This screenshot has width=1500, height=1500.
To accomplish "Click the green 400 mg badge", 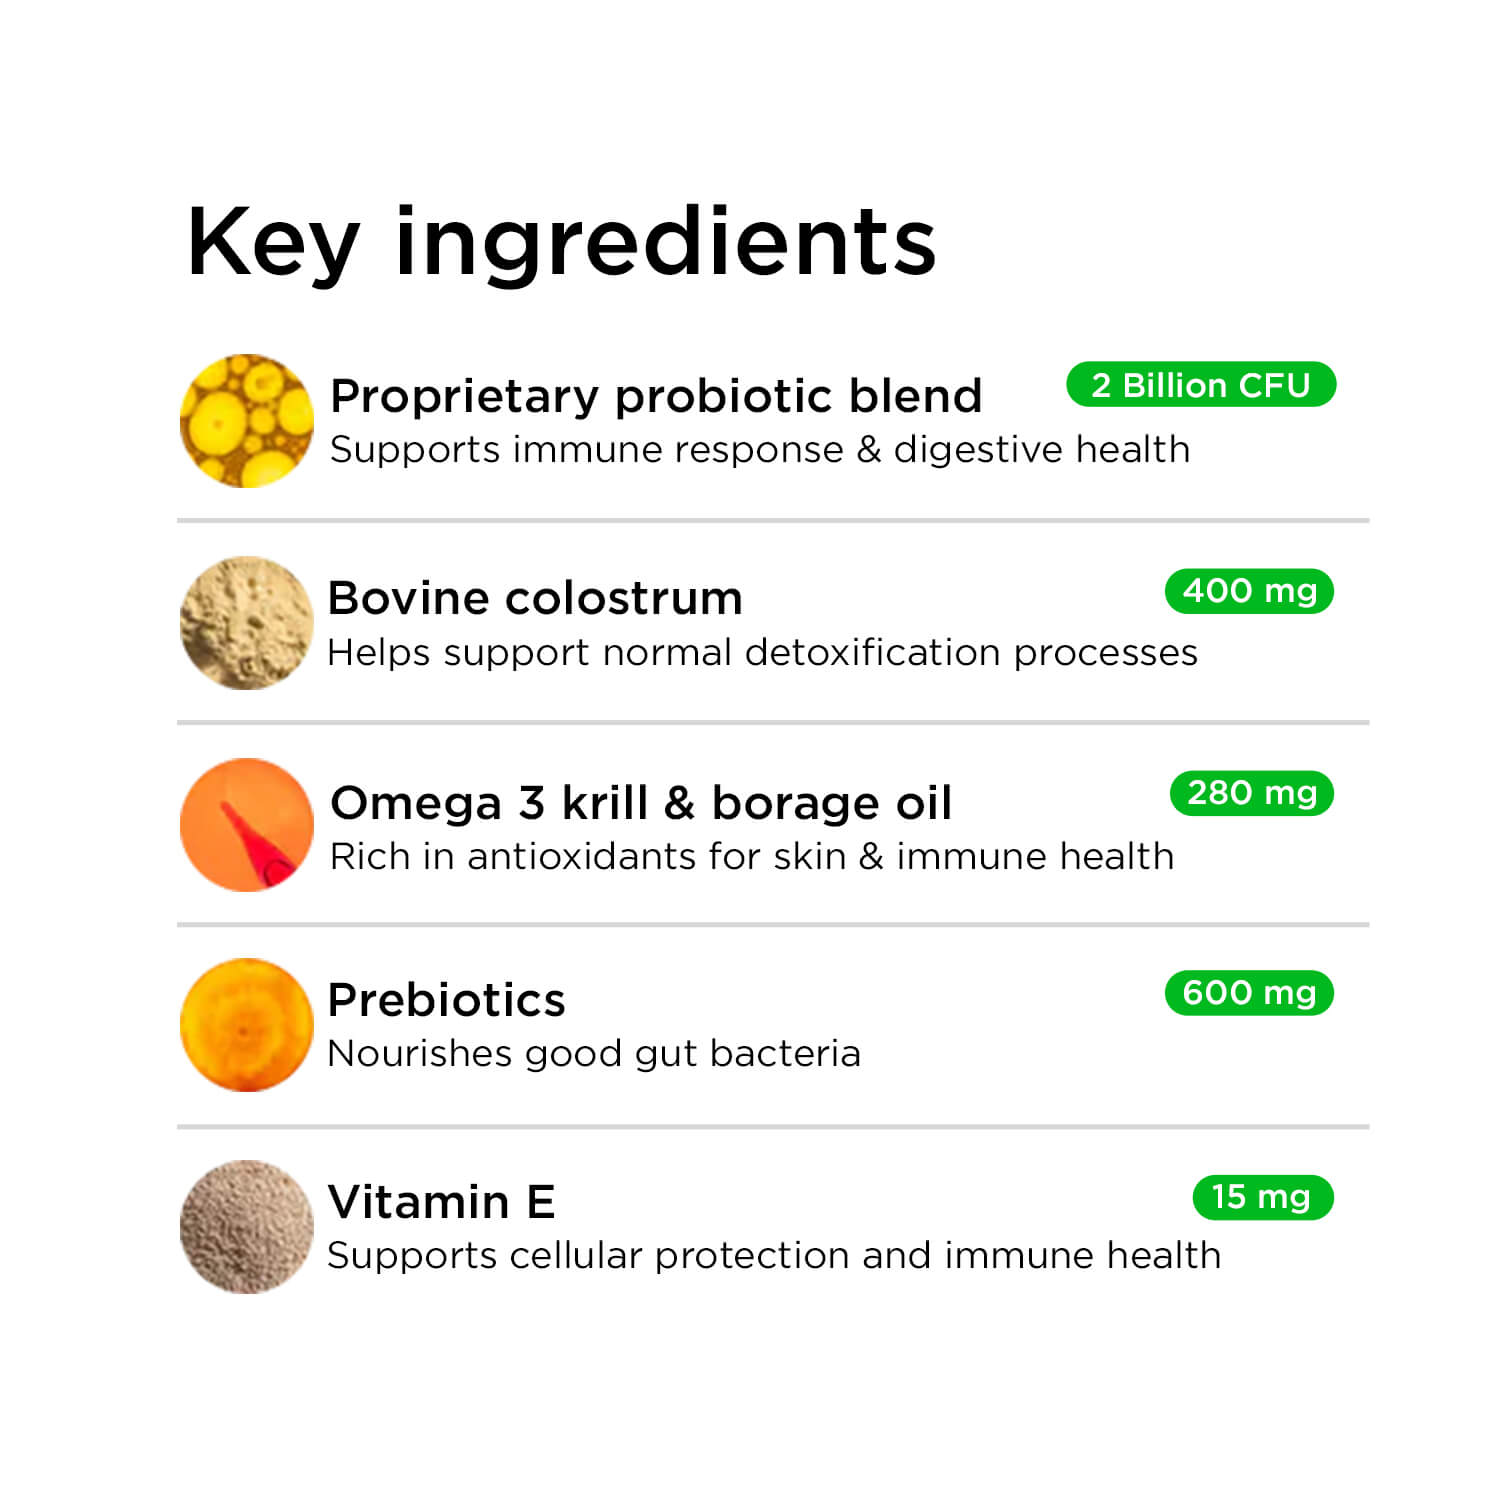I will (1249, 591).
